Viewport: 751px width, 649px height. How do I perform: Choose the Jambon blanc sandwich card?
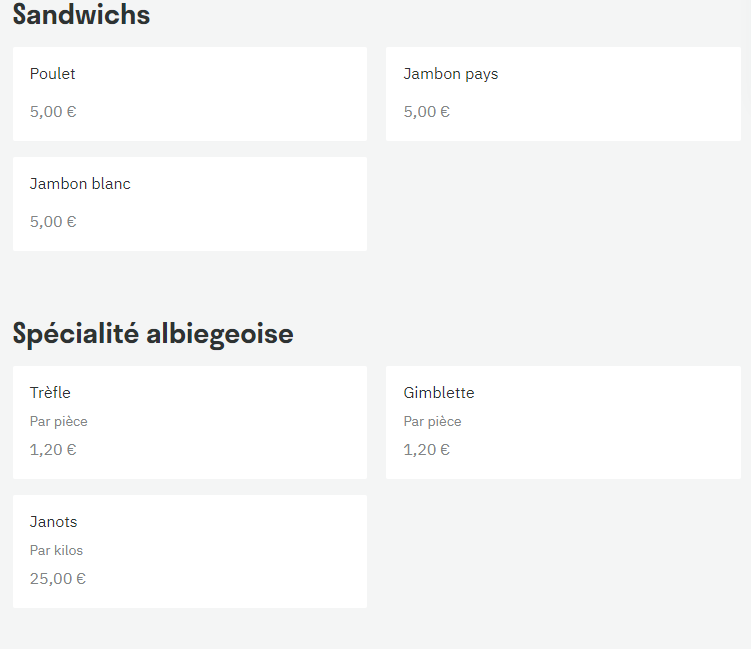coord(190,204)
